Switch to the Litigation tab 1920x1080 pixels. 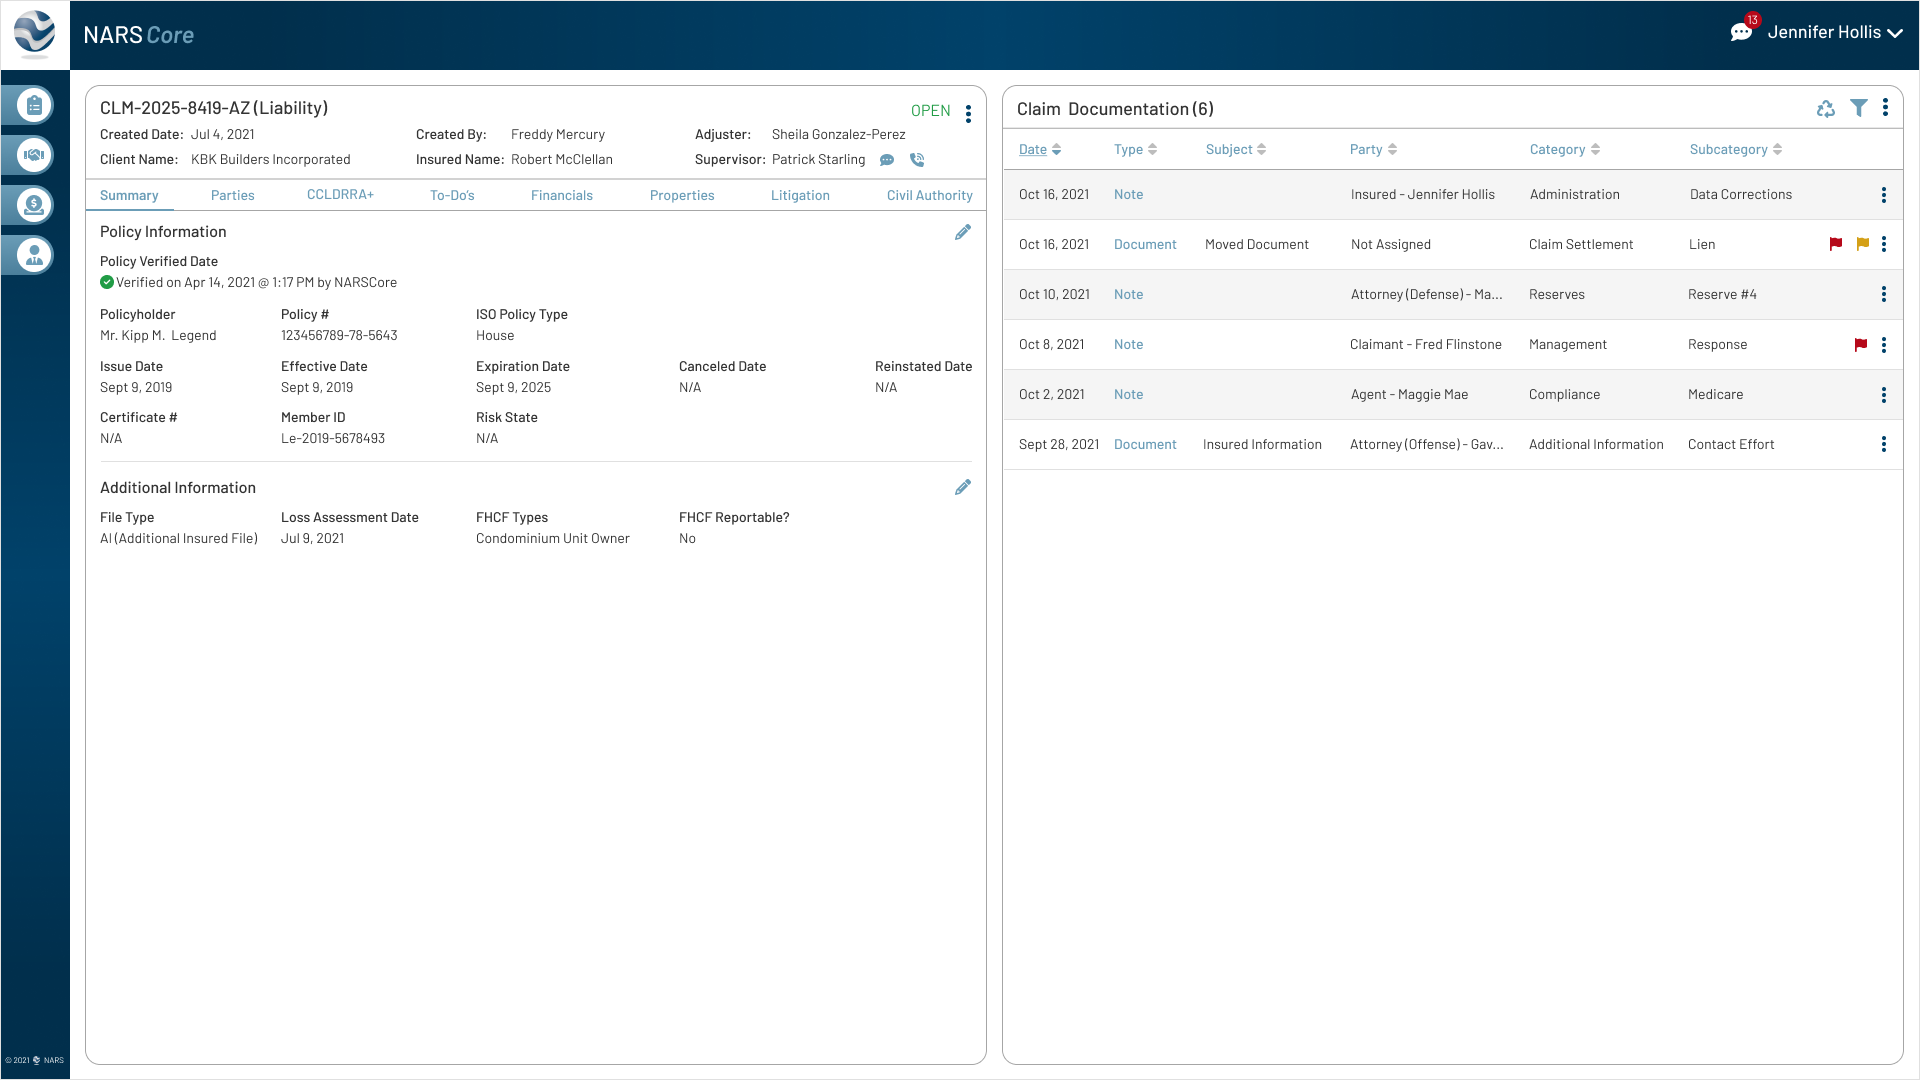coord(800,195)
